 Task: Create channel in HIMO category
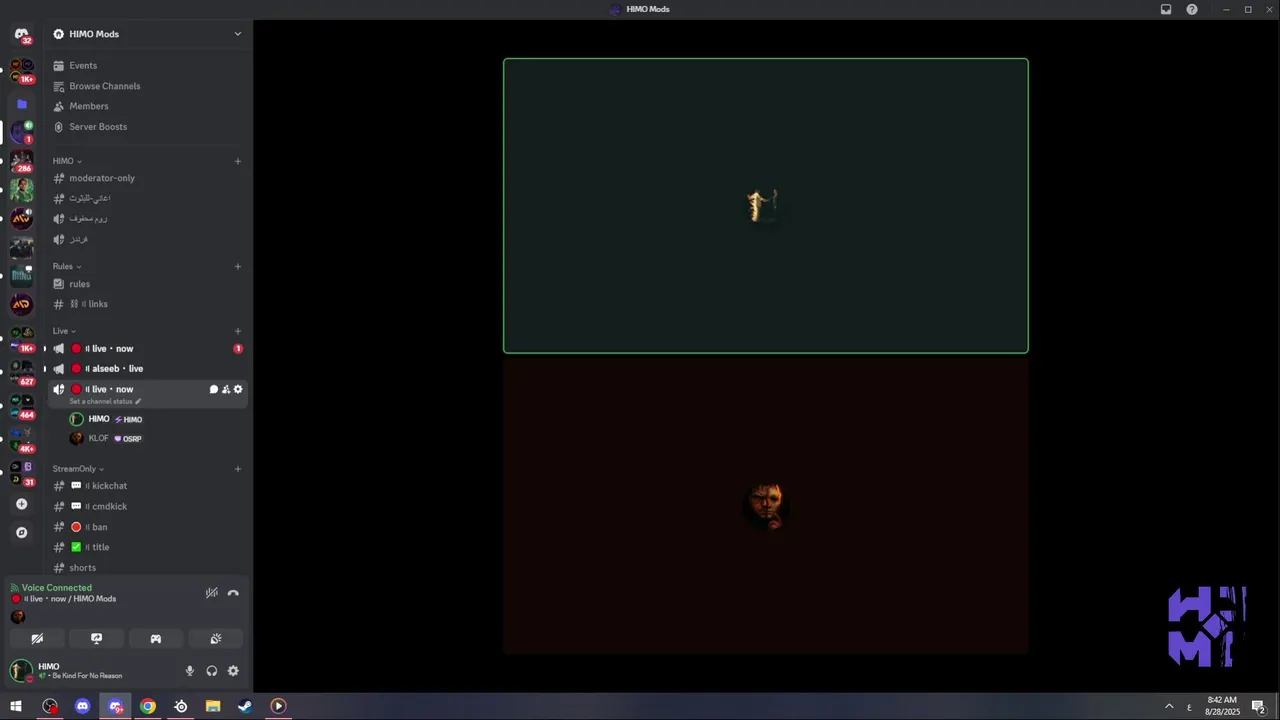[238, 161]
